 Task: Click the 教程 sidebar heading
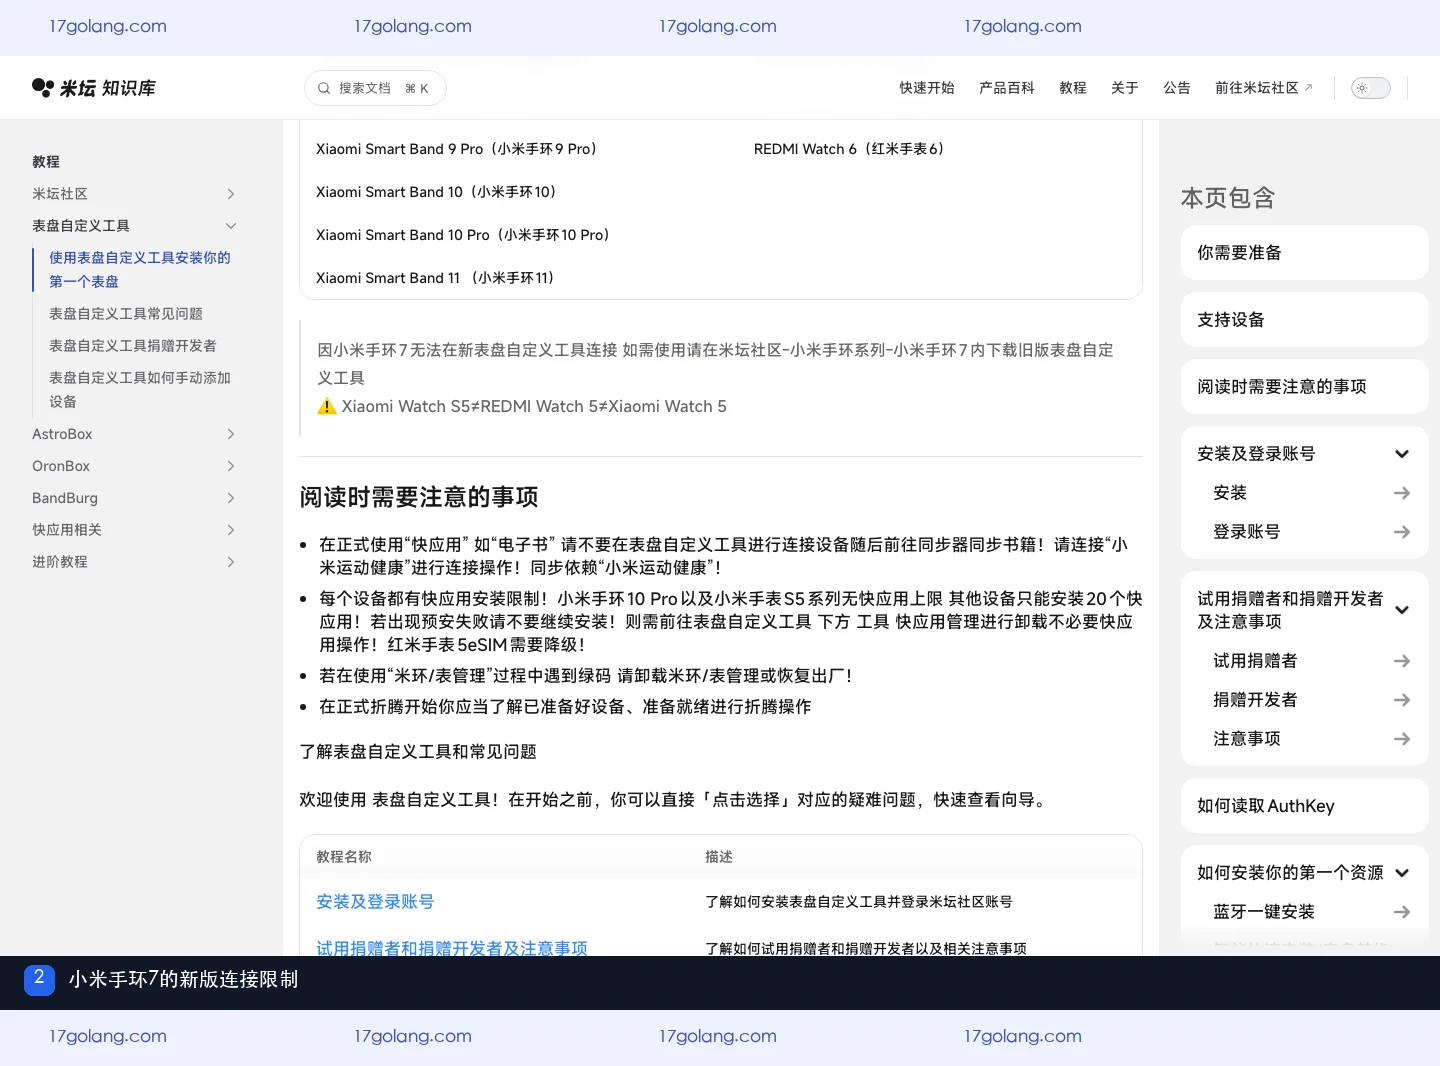pos(46,162)
